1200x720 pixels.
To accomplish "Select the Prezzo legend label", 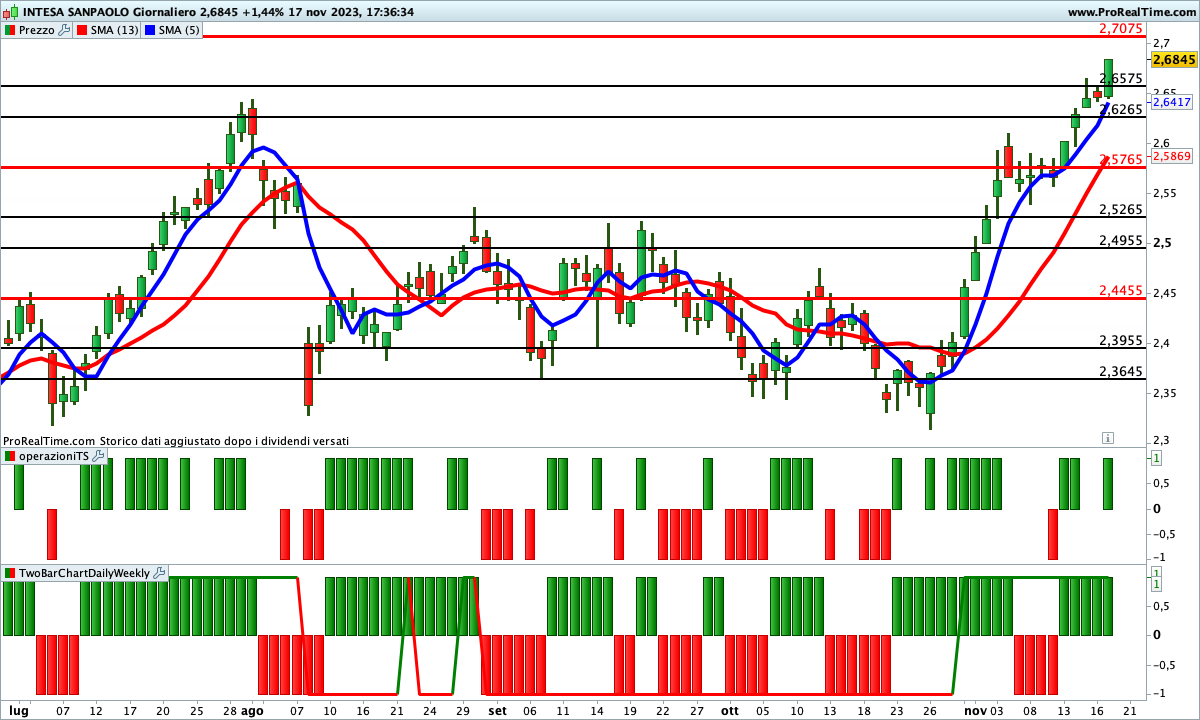I will point(38,30).
